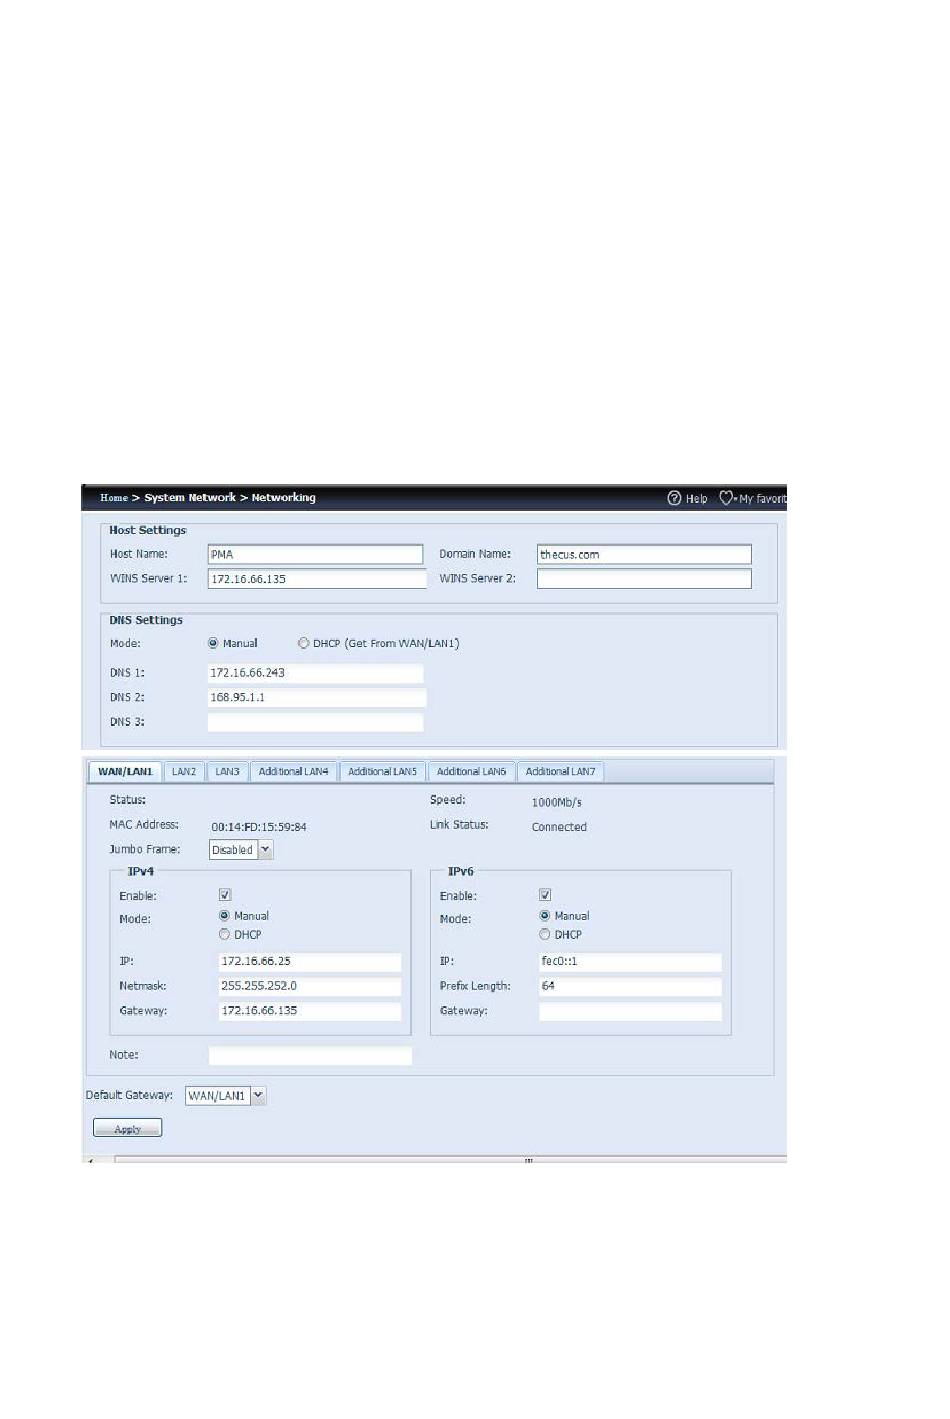Toggle the IPv6 Enable checkbox
The height and width of the screenshot is (1419, 950).
(x=545, y=895)
